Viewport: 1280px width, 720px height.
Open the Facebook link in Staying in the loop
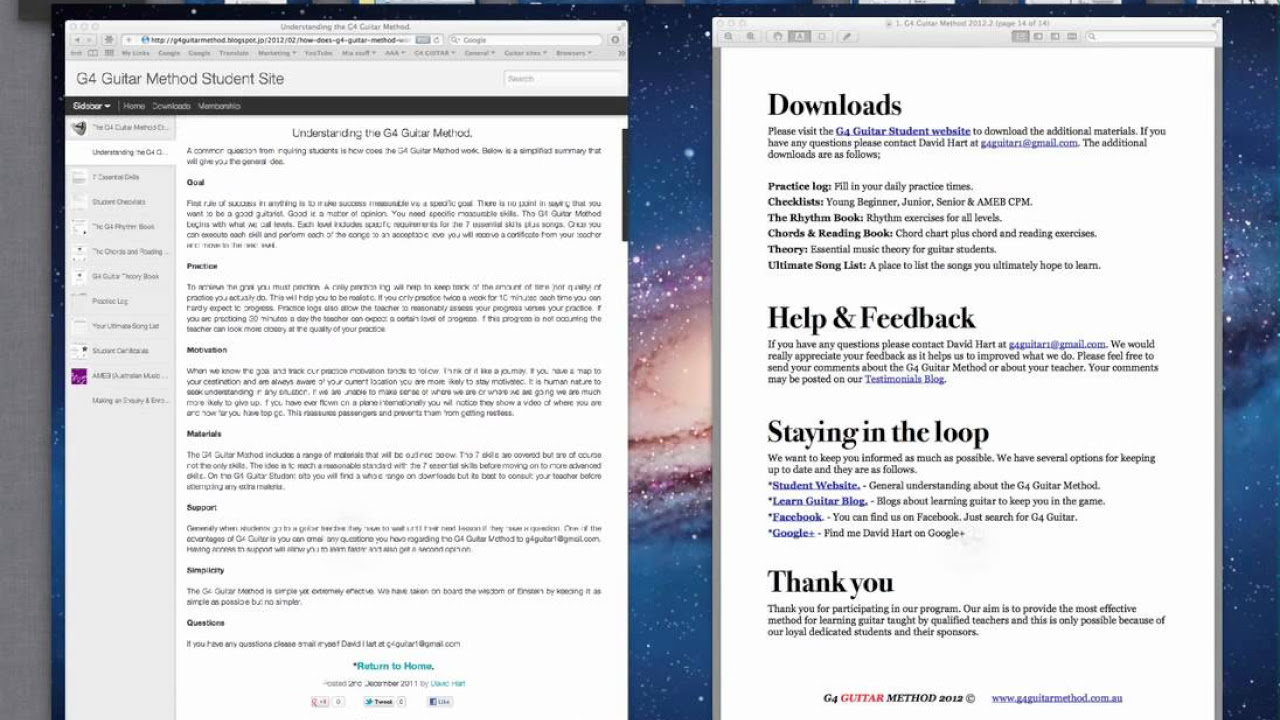pyautogui.click(x=796, y=517)
